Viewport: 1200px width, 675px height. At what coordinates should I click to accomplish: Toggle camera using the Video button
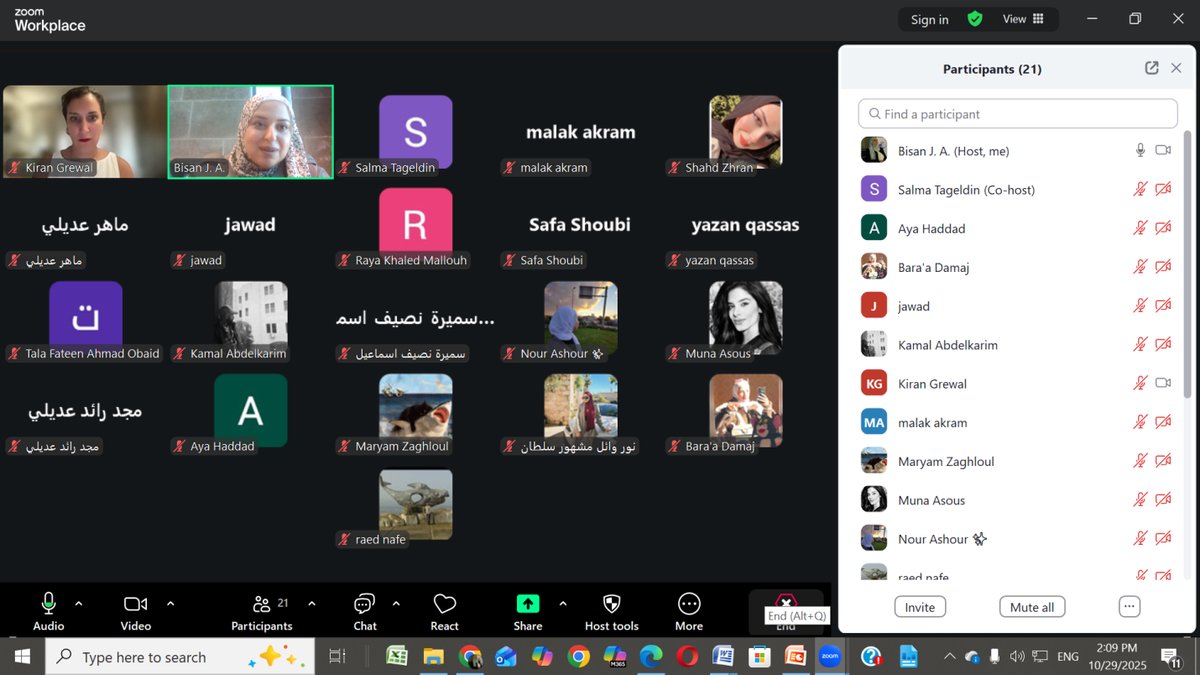point(135,604)
